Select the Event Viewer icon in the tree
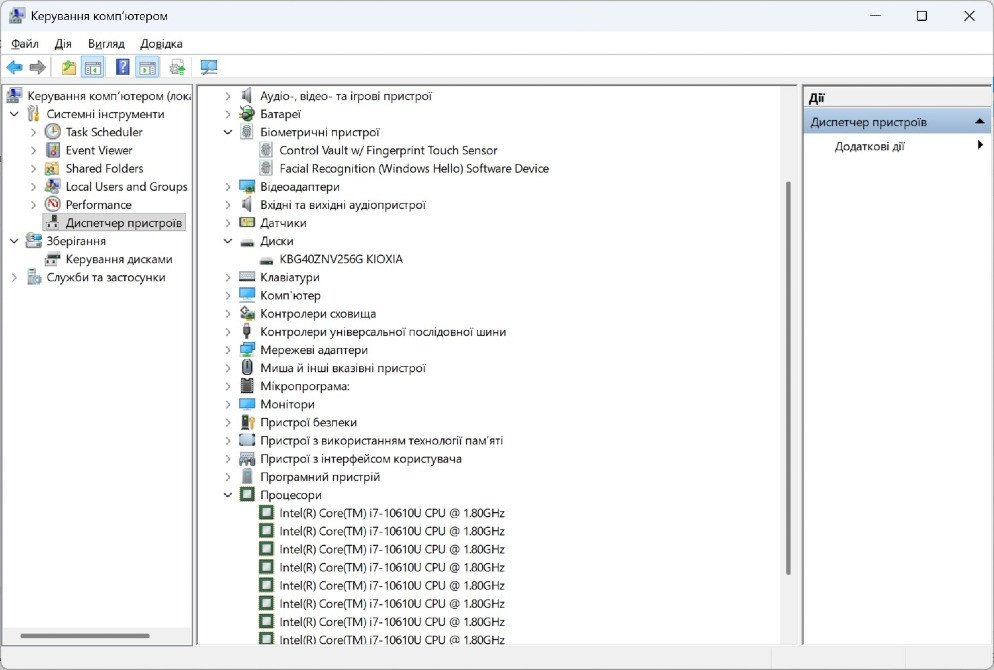 (x=53, y=150)
